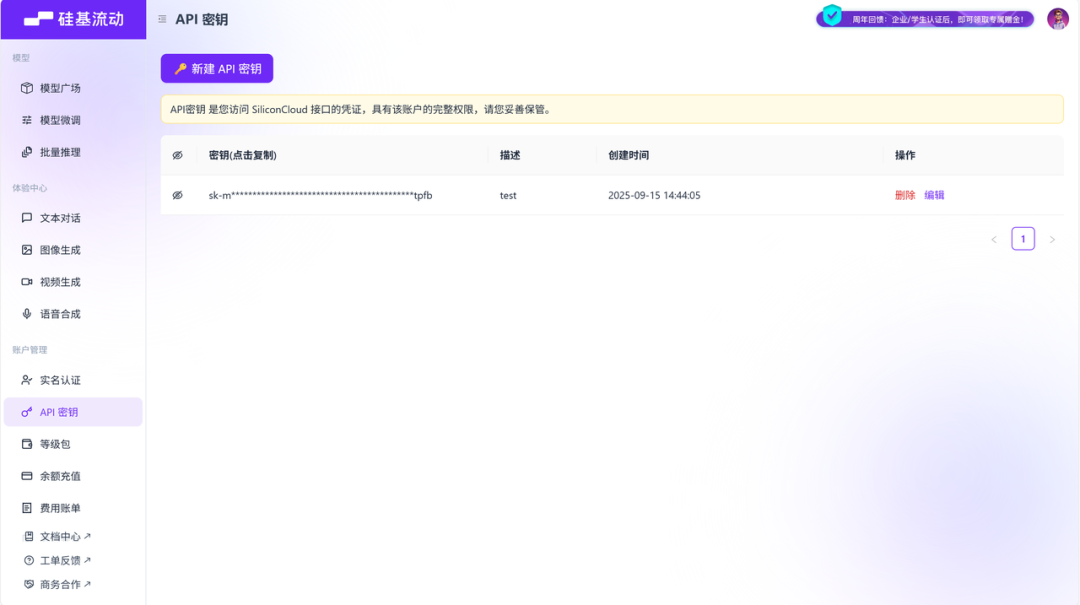1080x605 pixels.
Task: Open the 模型广场 page from the sidebar
Action: click(60, 87)
